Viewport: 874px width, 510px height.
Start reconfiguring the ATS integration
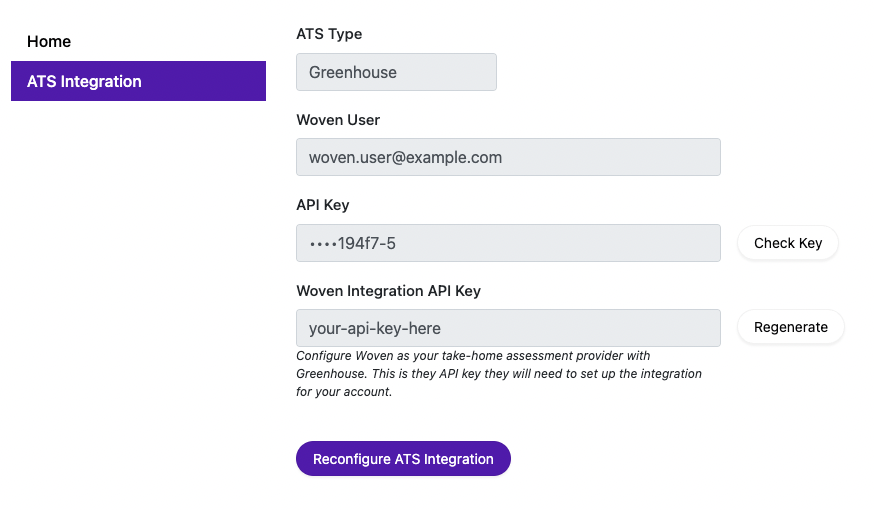point(403,459)
